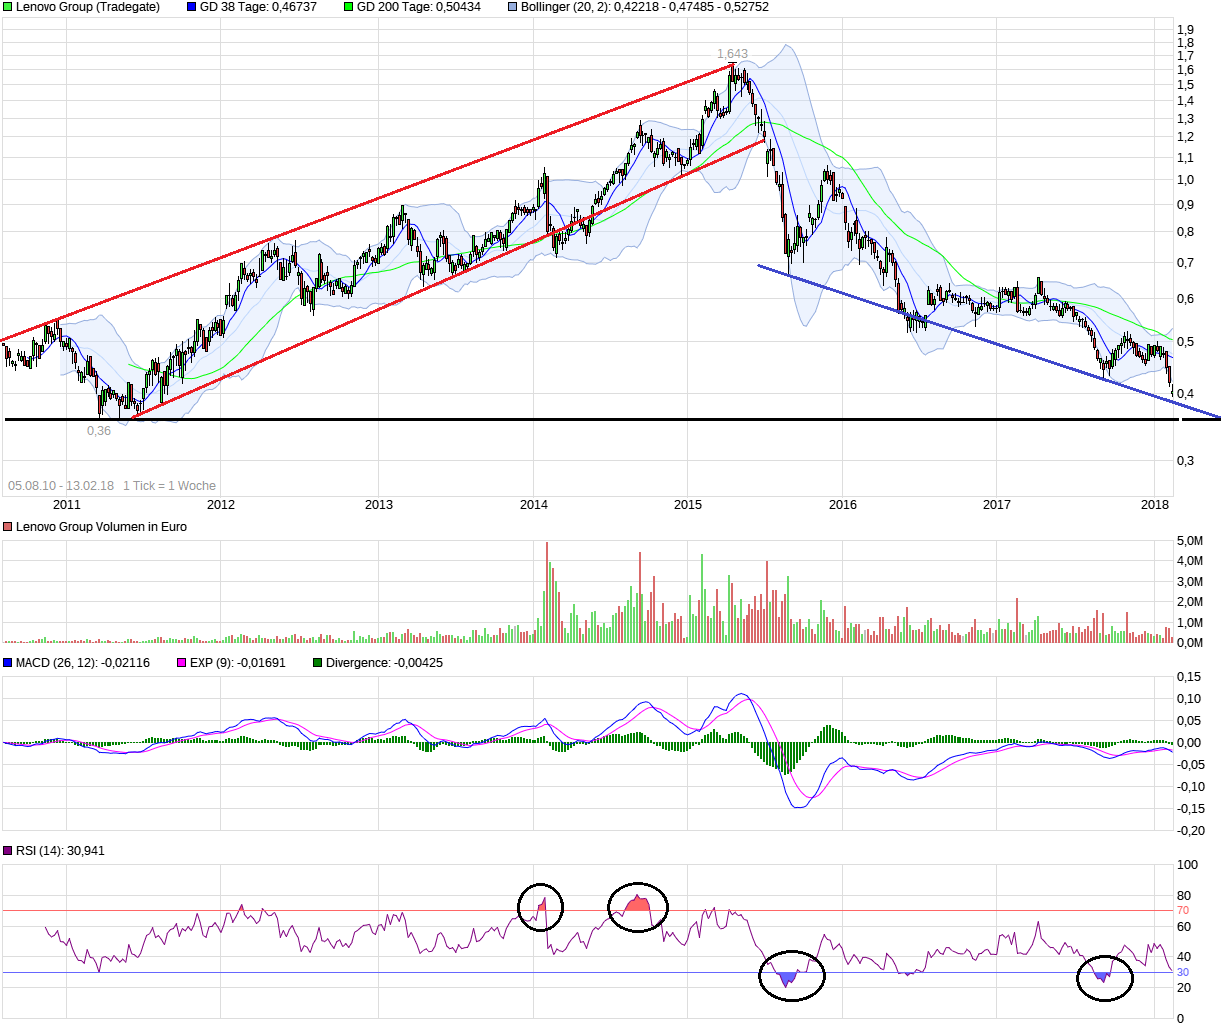Click the 5,0M volume axis label

(x=1190, y=541)
